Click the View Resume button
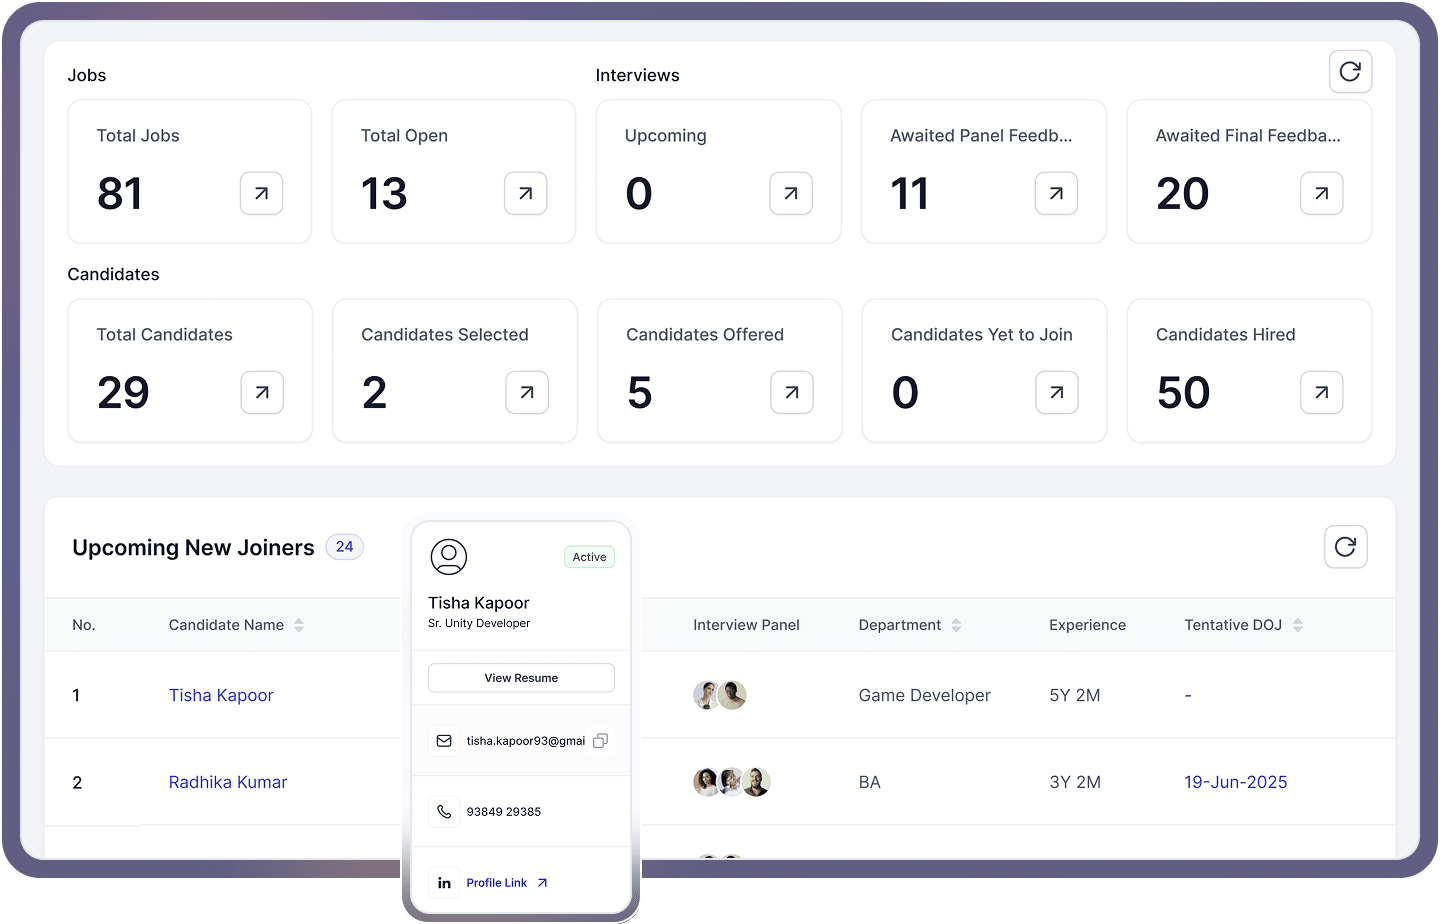The height and width of the screenshot is (924, 1440). point(521,678)
